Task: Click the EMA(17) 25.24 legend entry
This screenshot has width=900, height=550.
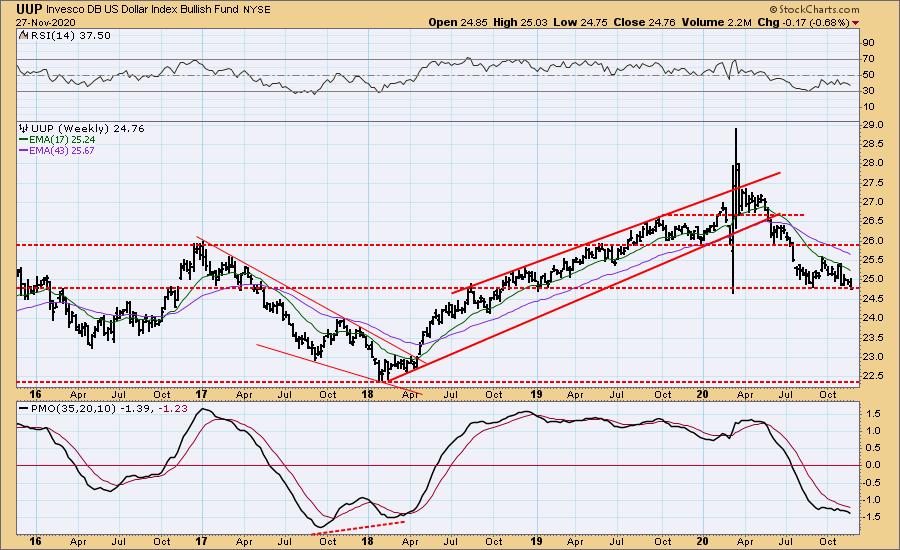Action: click(x=57, y=140)
